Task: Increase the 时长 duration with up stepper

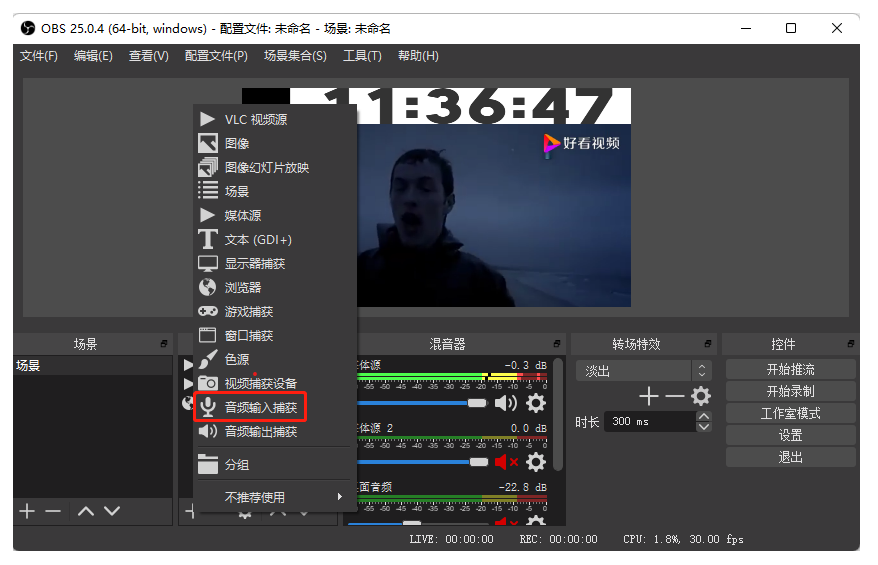Action: click(x=703, y=416)
